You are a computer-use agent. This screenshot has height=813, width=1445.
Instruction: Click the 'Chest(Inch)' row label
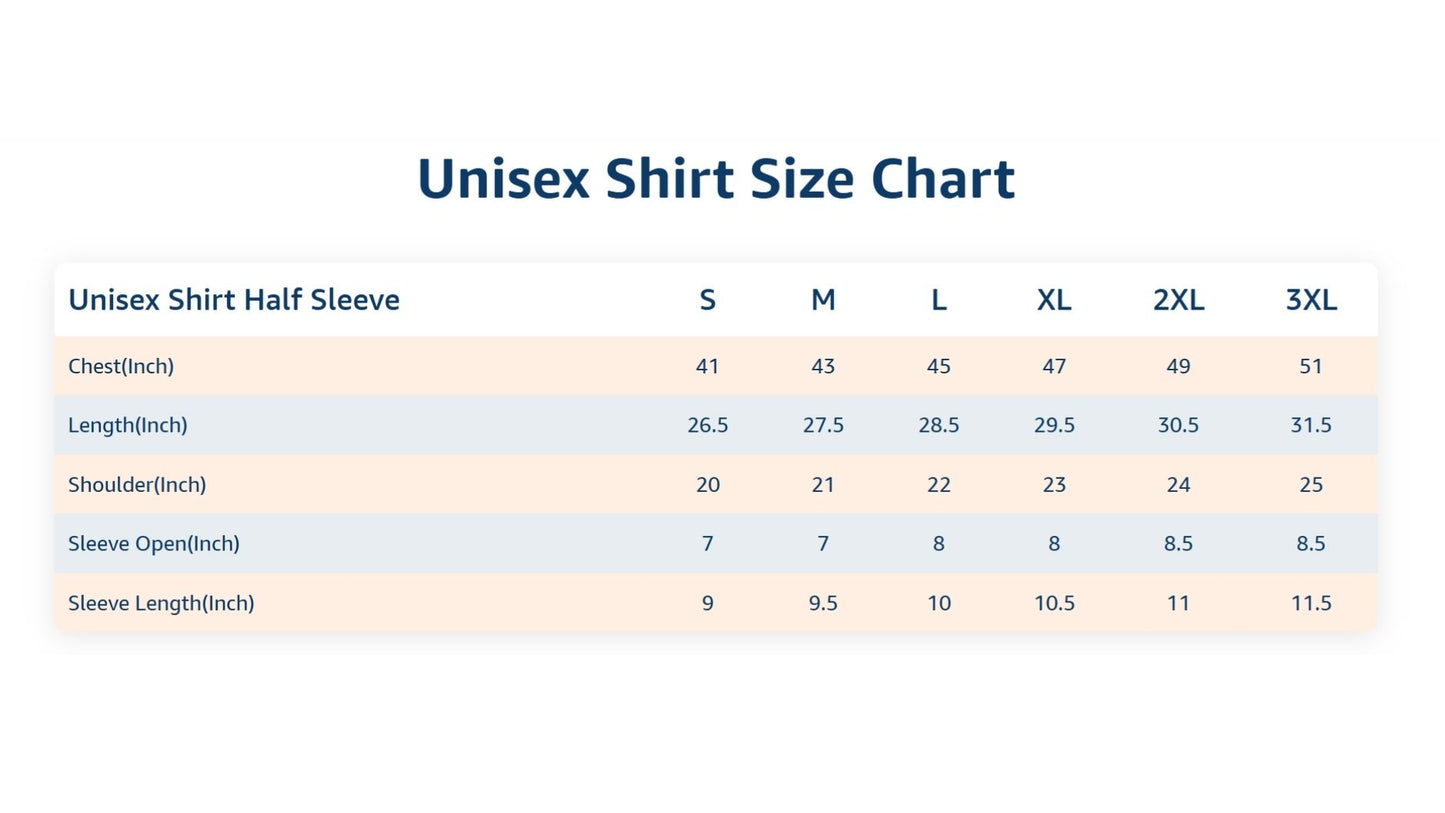pos(121,366)
